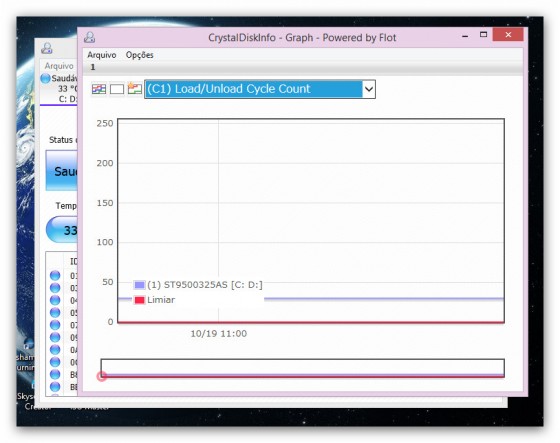Open the Arquivo menu in Graph window
Viewport: 560px width, 443px height.
(102, 55)
